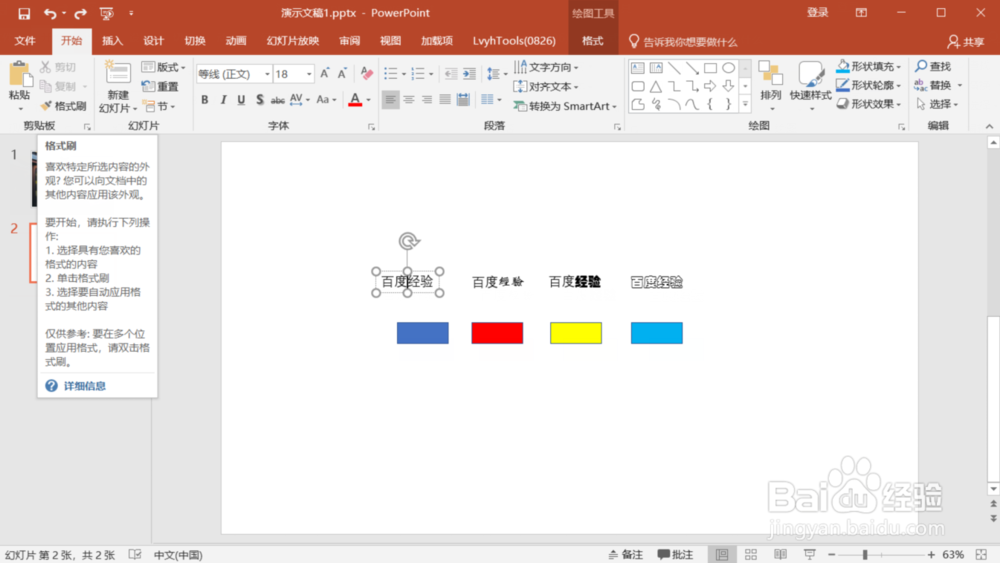Image resolution: width=1000 pixels, height=563 pixels.
Task: Open the Animations (动画) tab
Action: pos(236,41)
